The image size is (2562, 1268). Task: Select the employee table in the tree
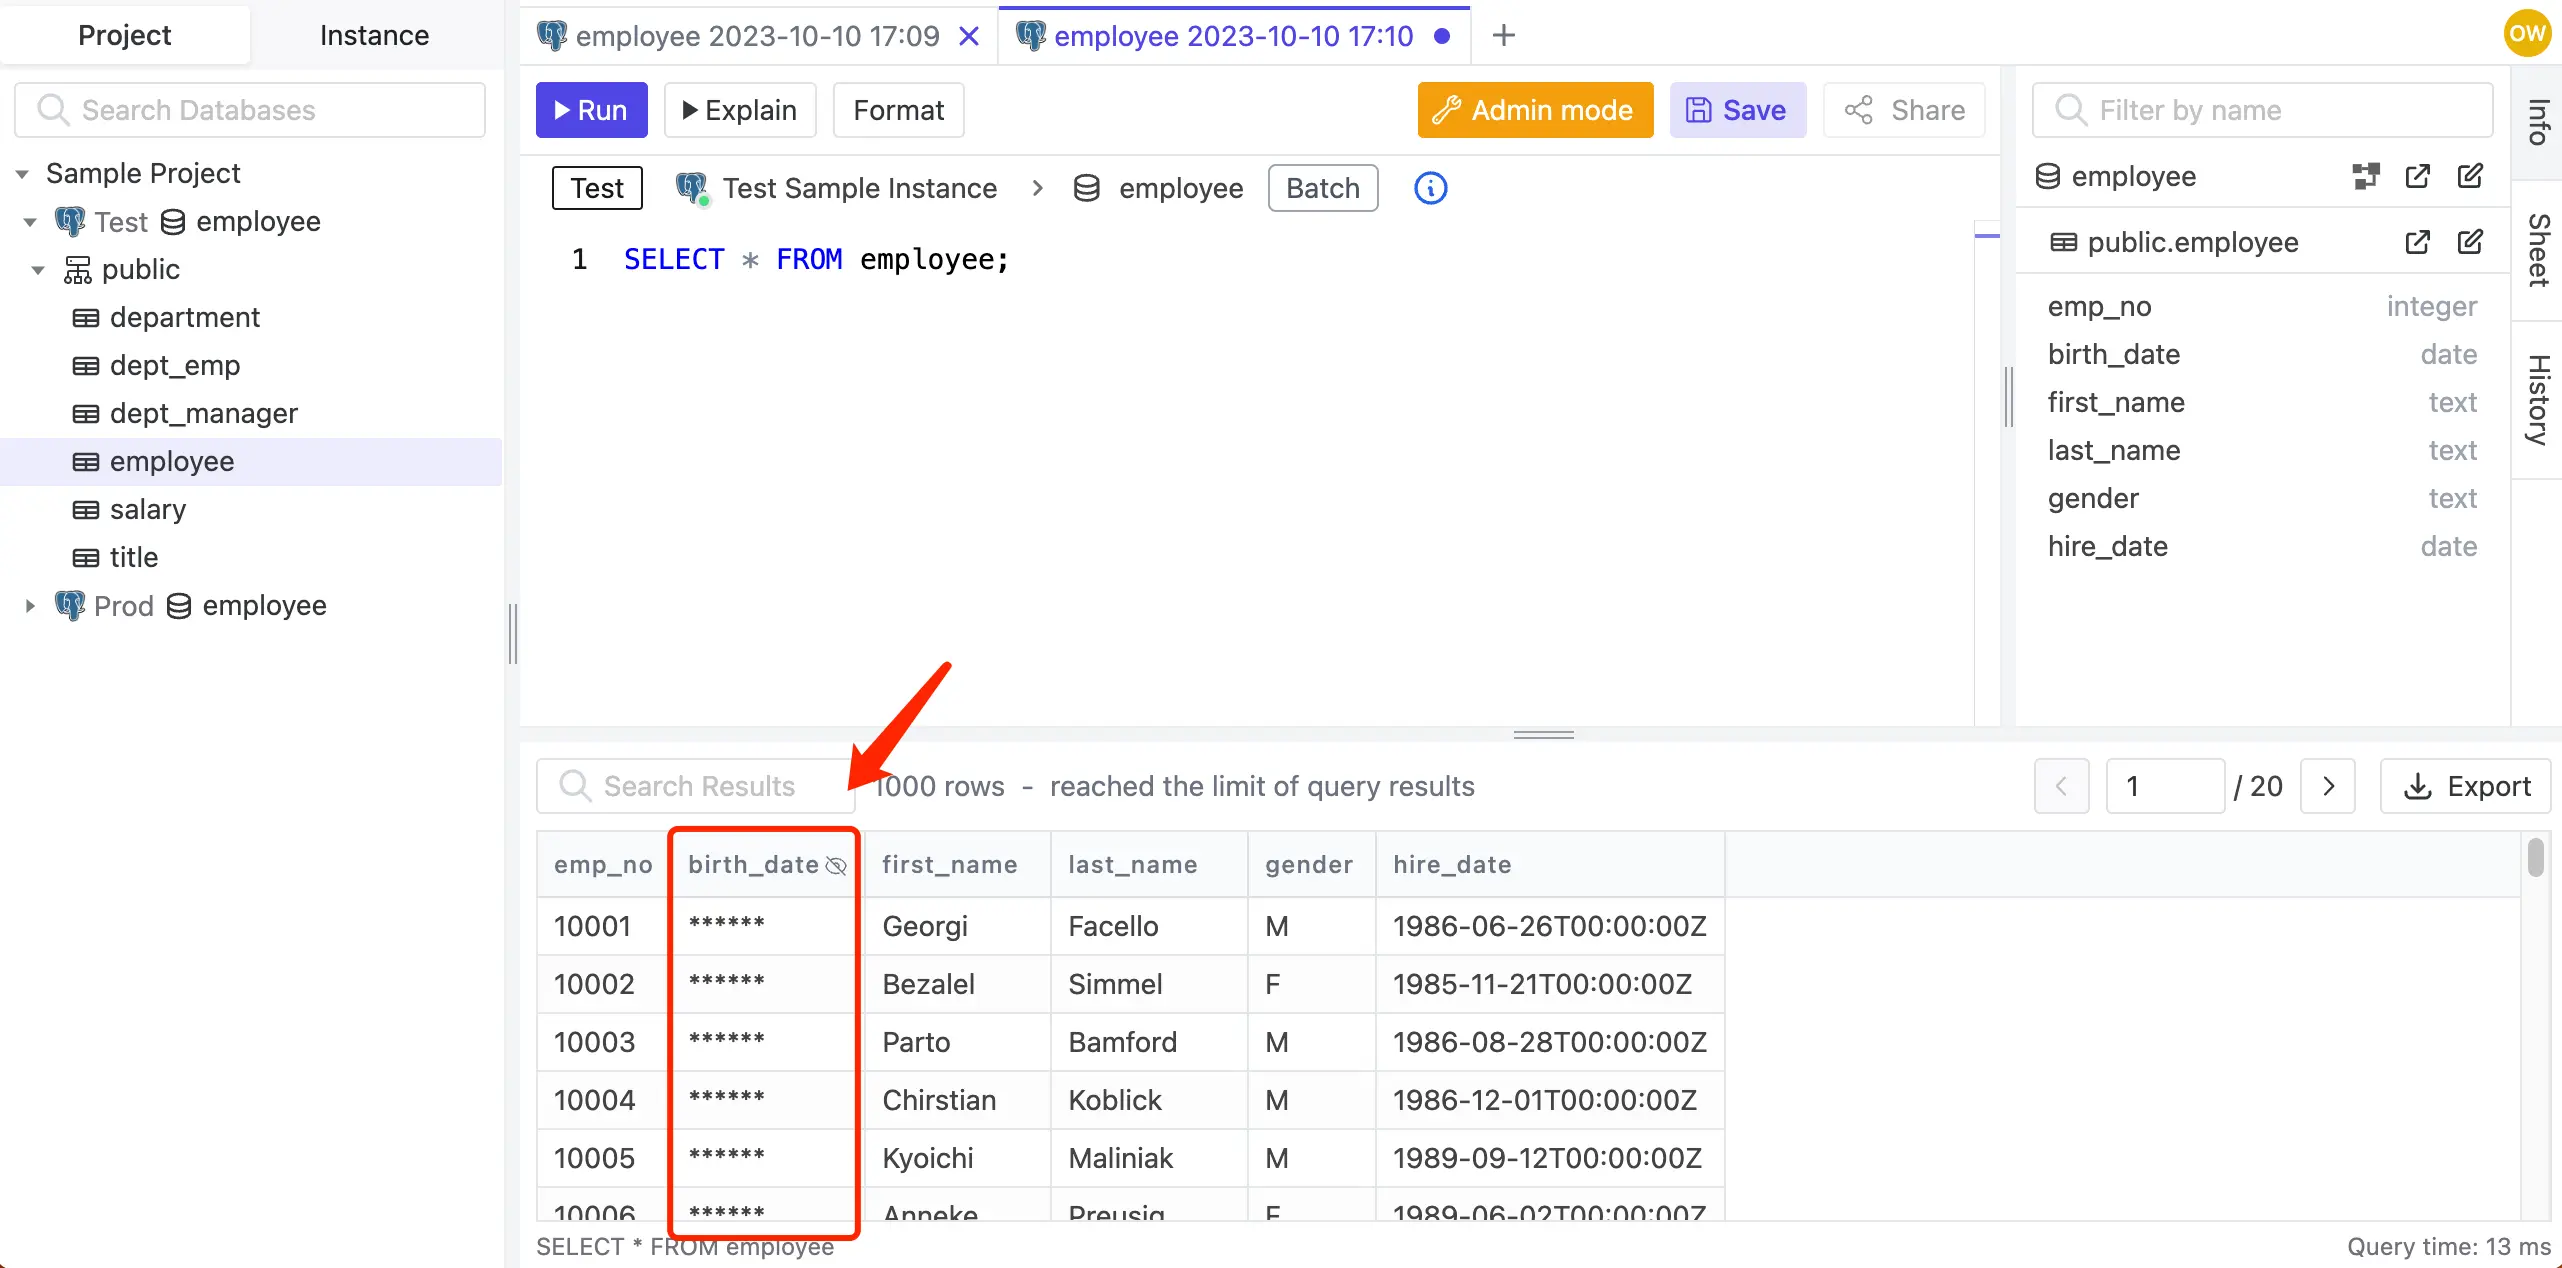tap(172, 461)
